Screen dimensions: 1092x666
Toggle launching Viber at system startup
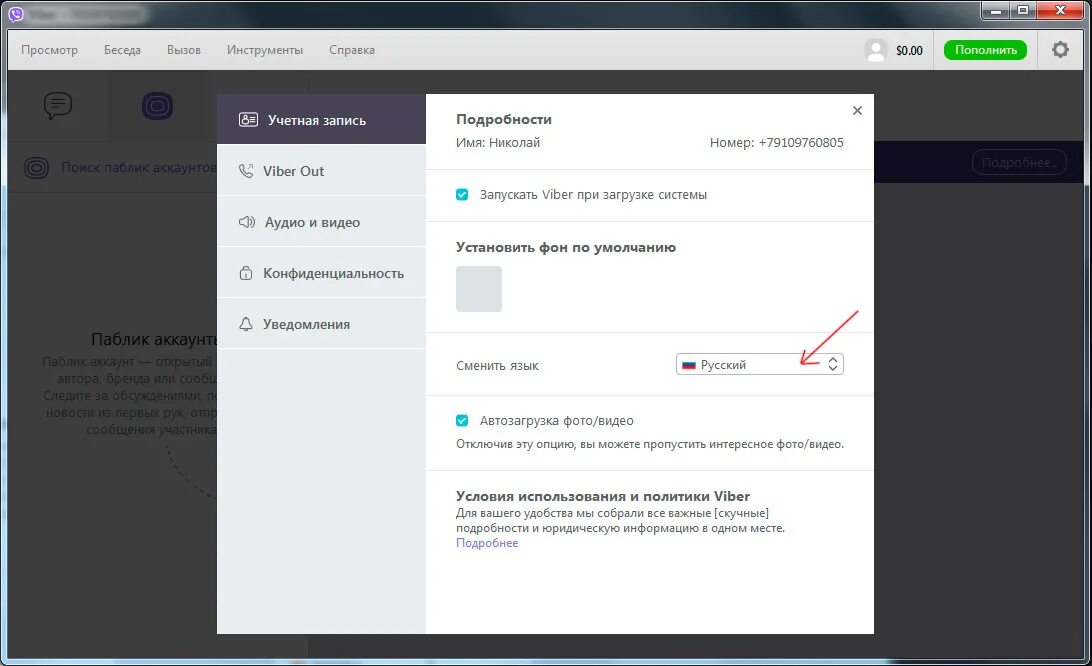pos(462,194)
